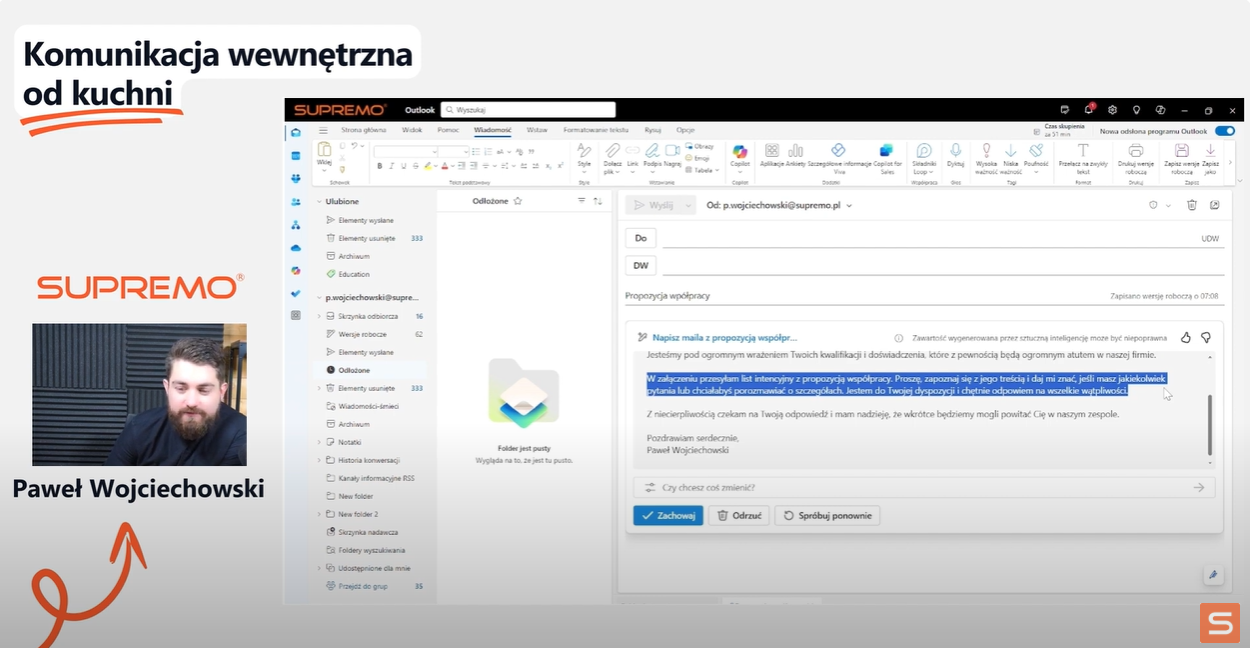The height and width of the screenshot is (648, 1250).
Task: Mark message Niska ważność
Action: 1010,158
